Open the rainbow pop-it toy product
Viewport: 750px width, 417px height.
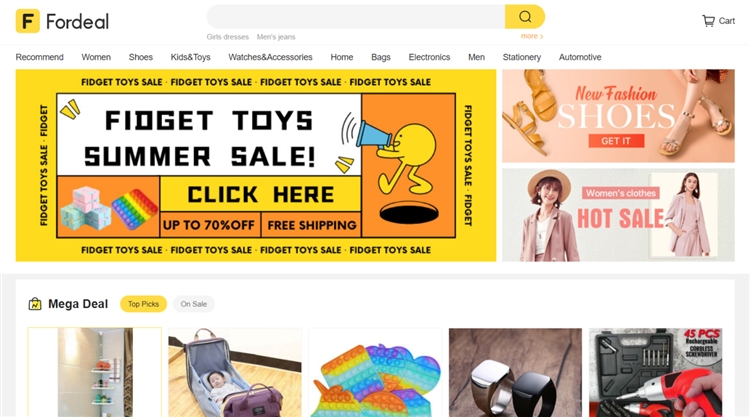pyautogui.click(x=375, y=373)
